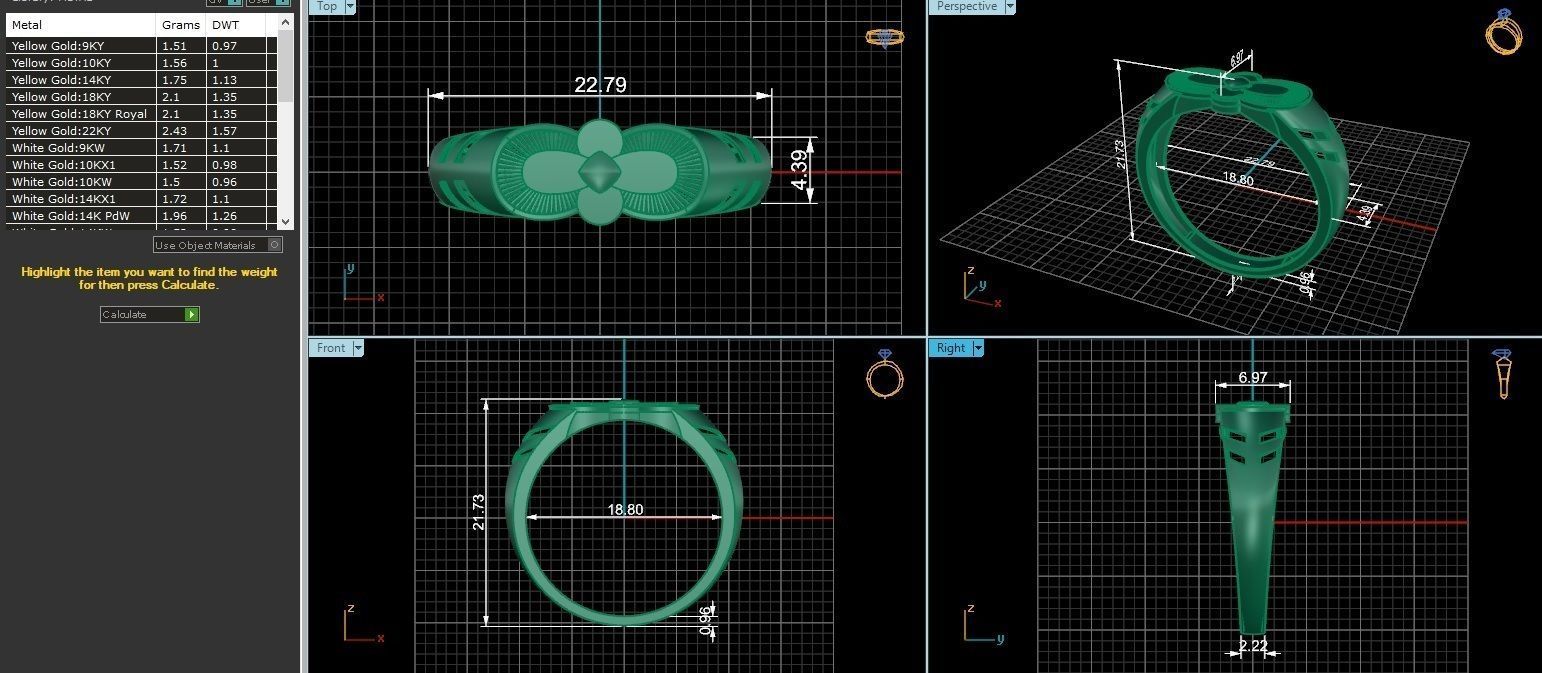Image resolution: width=1542 pixels, height=673 pixels.
Task: Open the ring view icon in Top viewport
Action: pos(884,38)
